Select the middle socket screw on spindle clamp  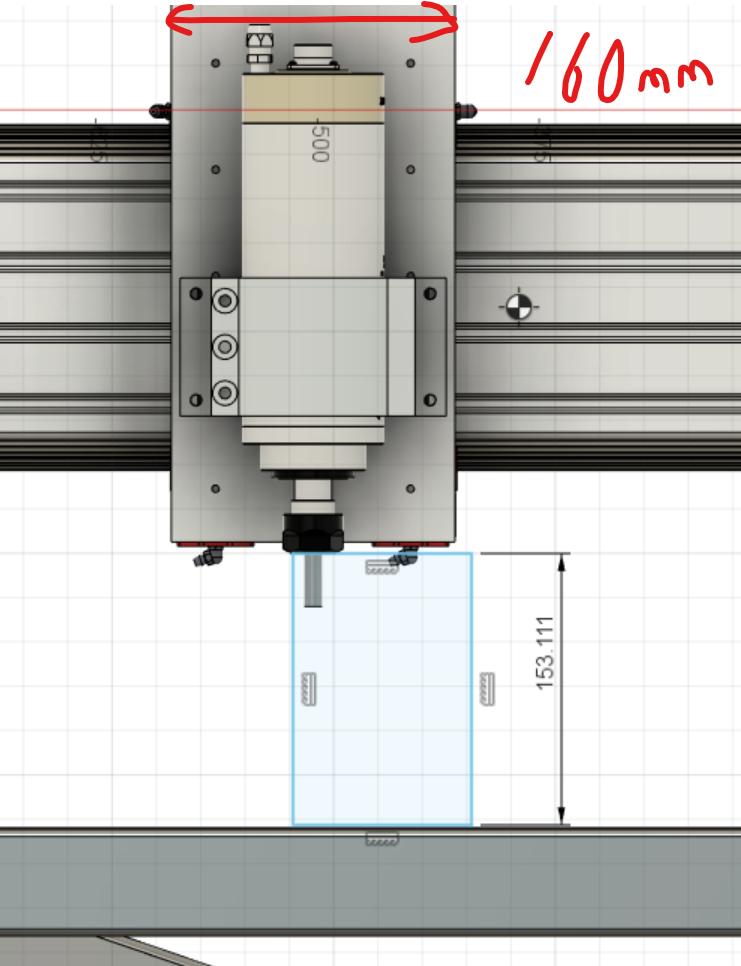coord(226,347)
